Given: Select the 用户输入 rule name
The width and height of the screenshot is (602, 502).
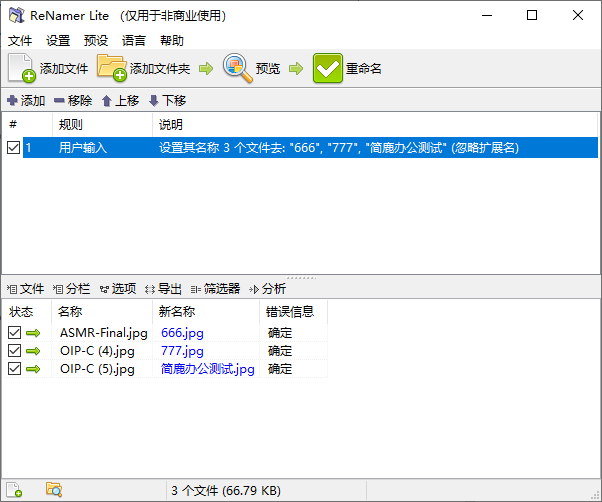Looking at the screenshot, I should (x=83, y=148).
